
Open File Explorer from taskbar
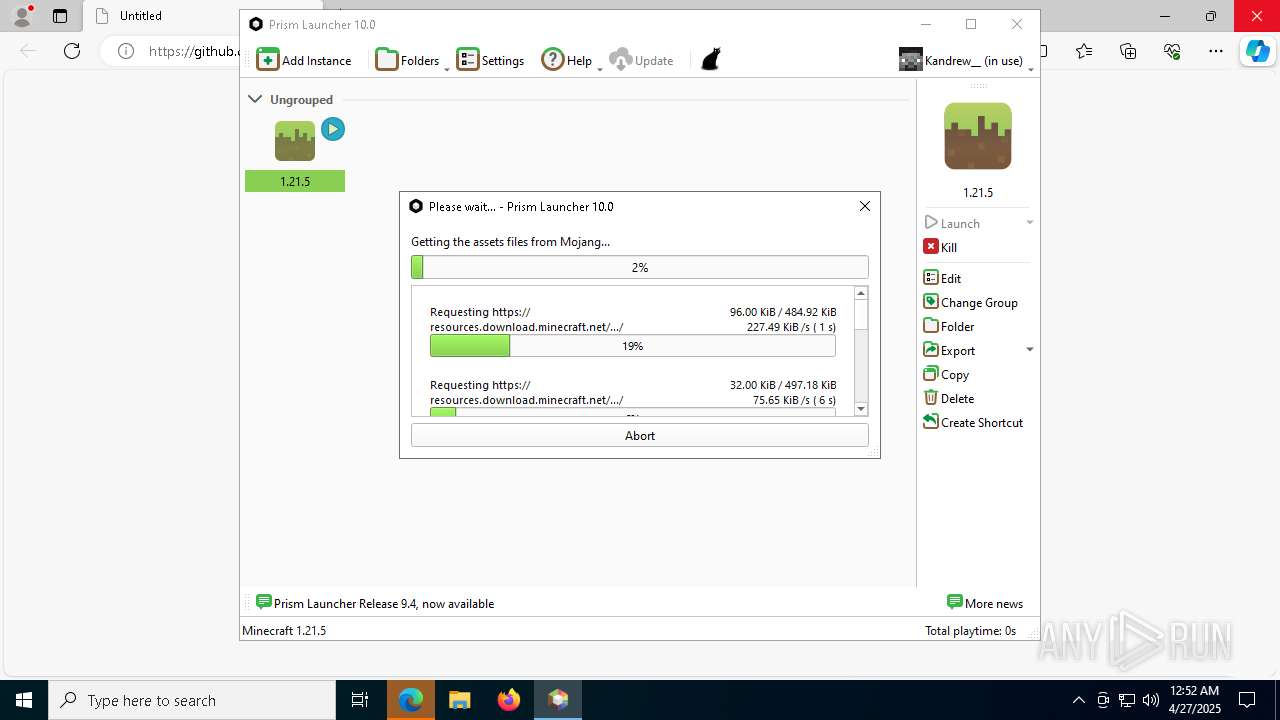(x=459, y=700)
